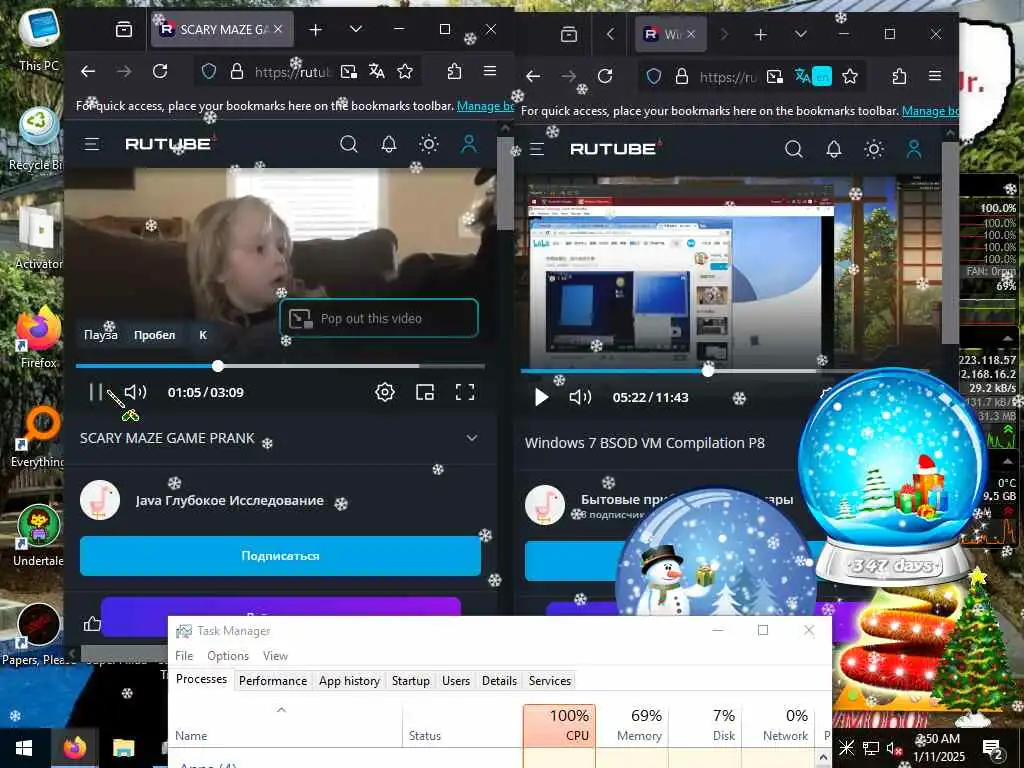Reload page in left Firefox window
Screen dimensions: 1024x768
[x=160, y=71]
